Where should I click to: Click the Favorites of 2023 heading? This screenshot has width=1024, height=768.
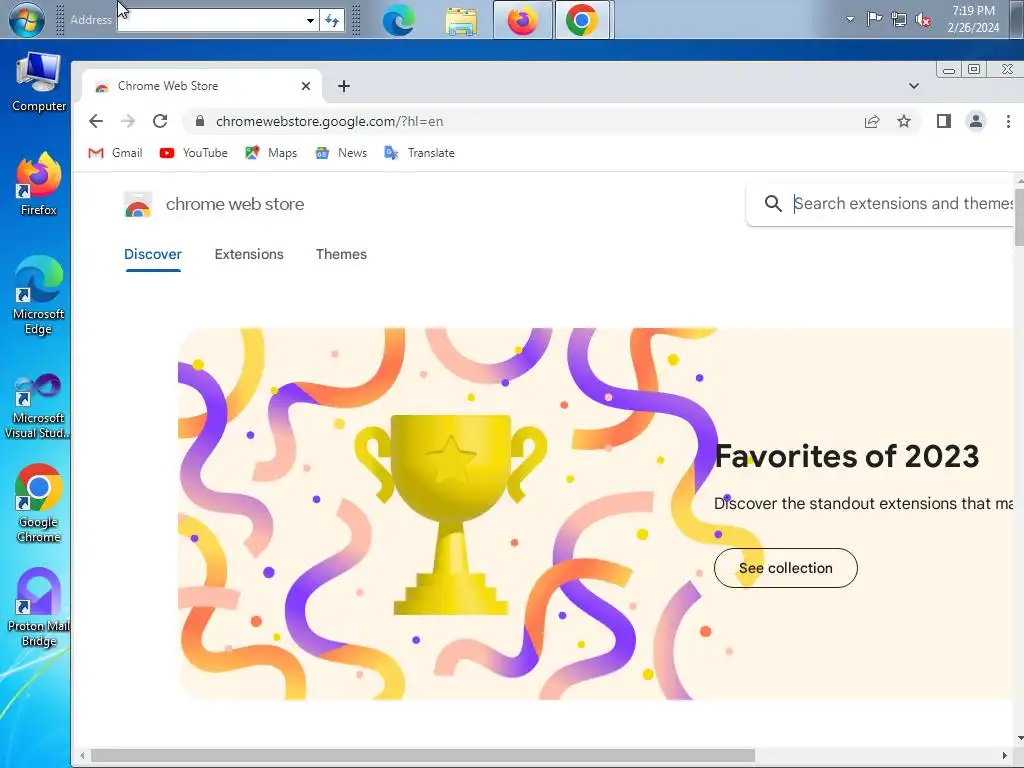[x=847, y=456]
